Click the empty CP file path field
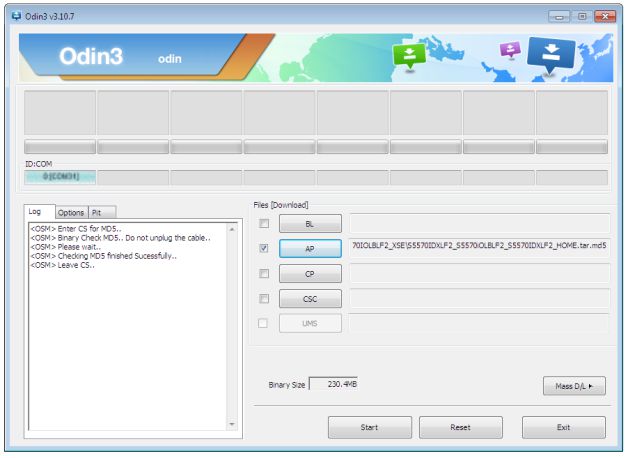Screen dimensions: 629x458 coord(479,274)
